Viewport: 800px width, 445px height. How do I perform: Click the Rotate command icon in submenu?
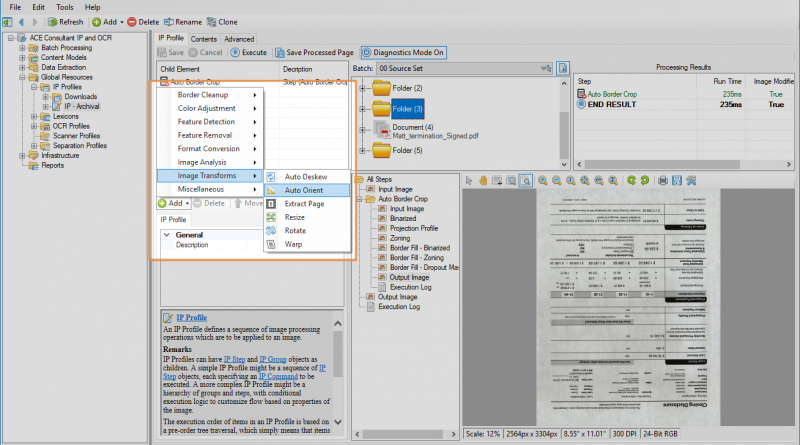271,230
